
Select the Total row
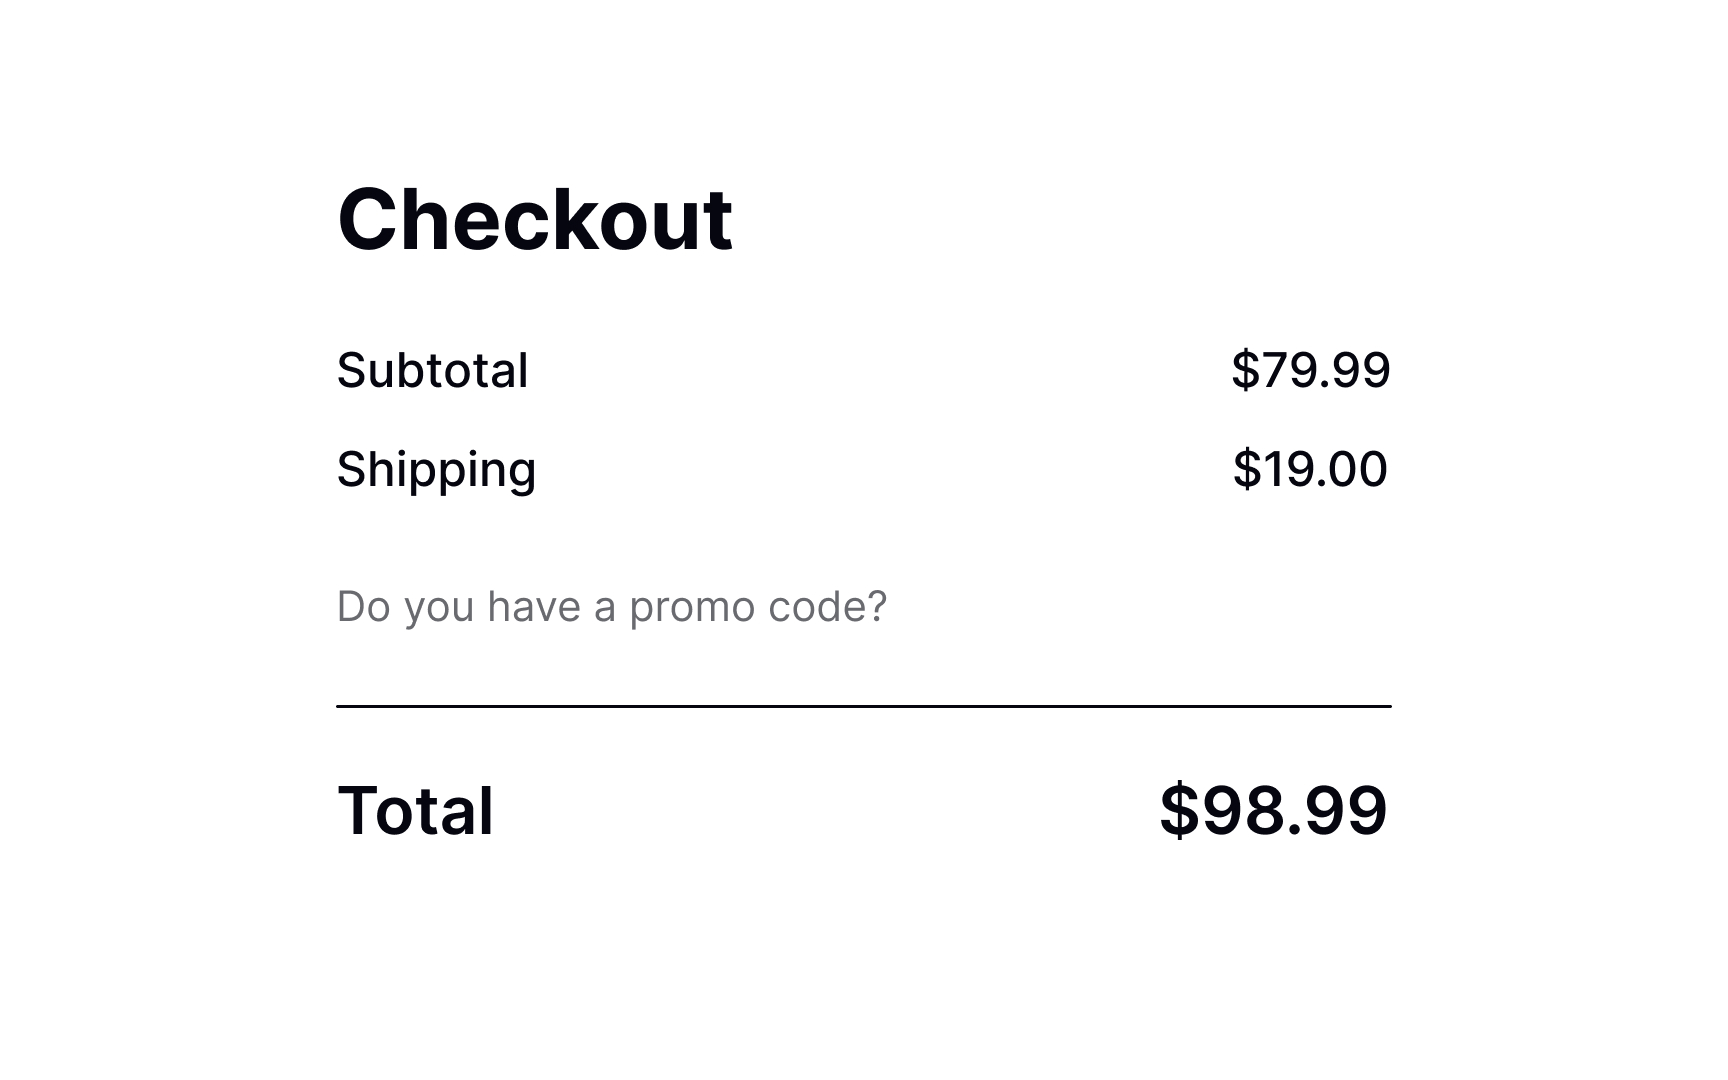point(864,812)
